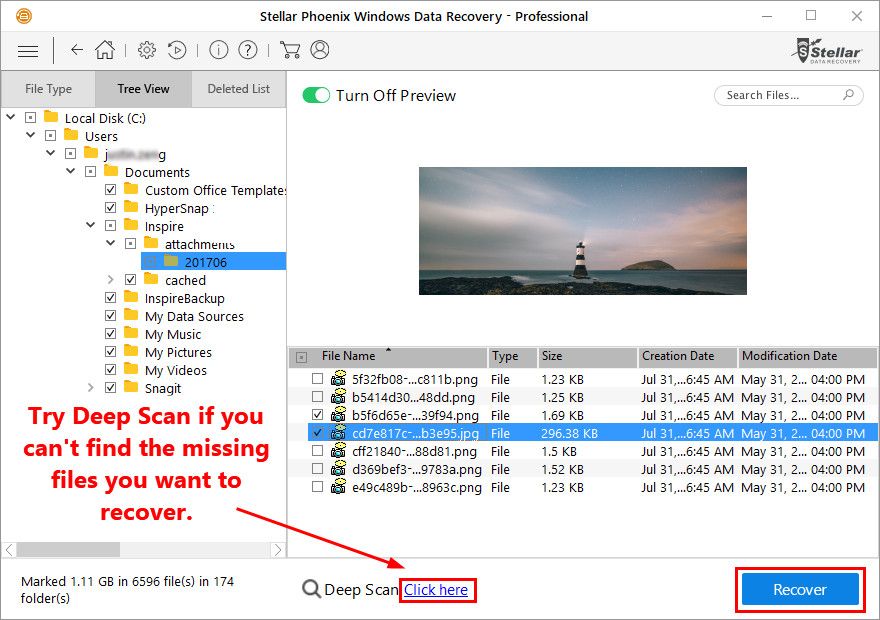Screen dimensions: 880x620
Task: Check the cff21840 png file checkbox
Action: (318, 451)
